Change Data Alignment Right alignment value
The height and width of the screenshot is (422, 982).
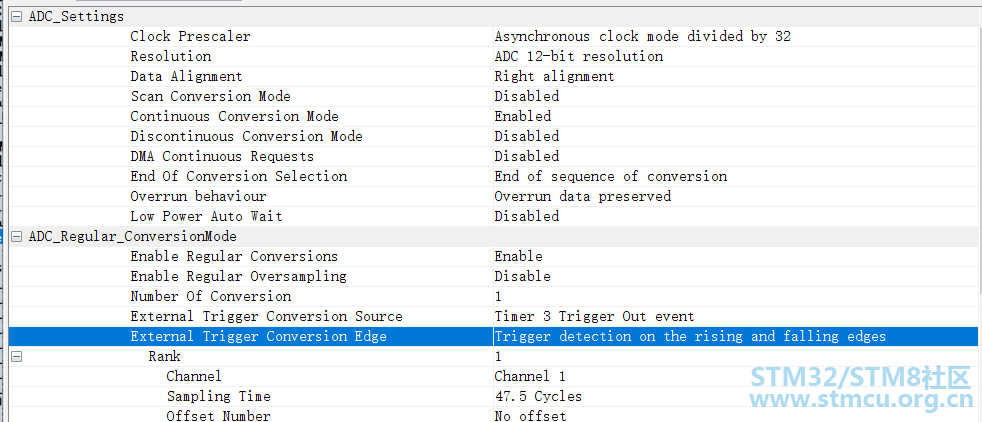(x=554, y=76)
